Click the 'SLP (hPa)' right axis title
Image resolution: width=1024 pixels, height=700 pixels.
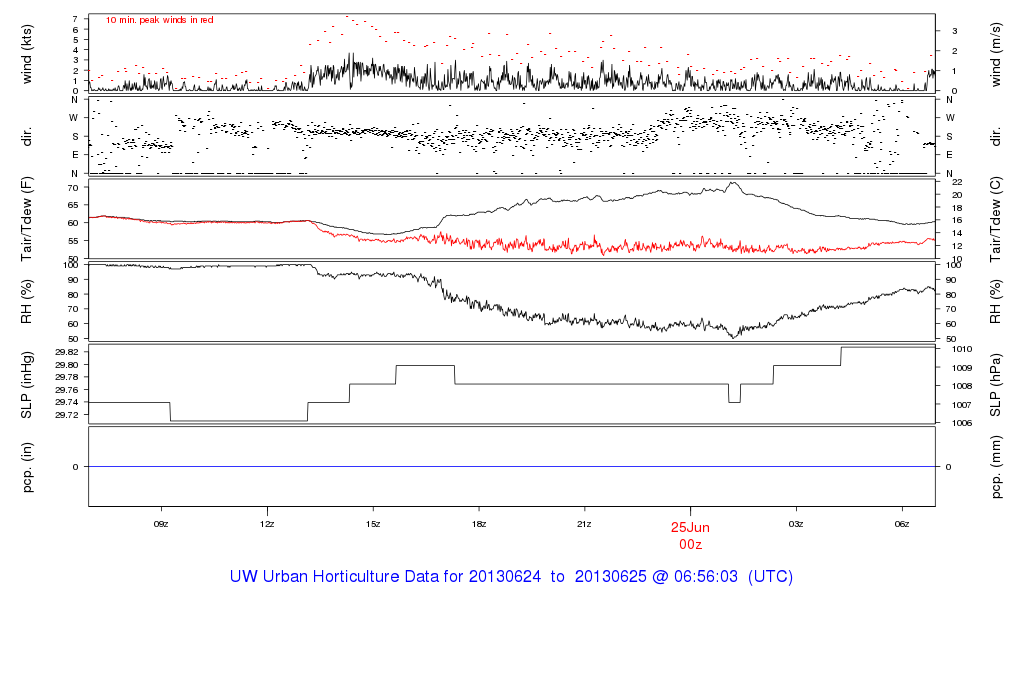[996, 385]
